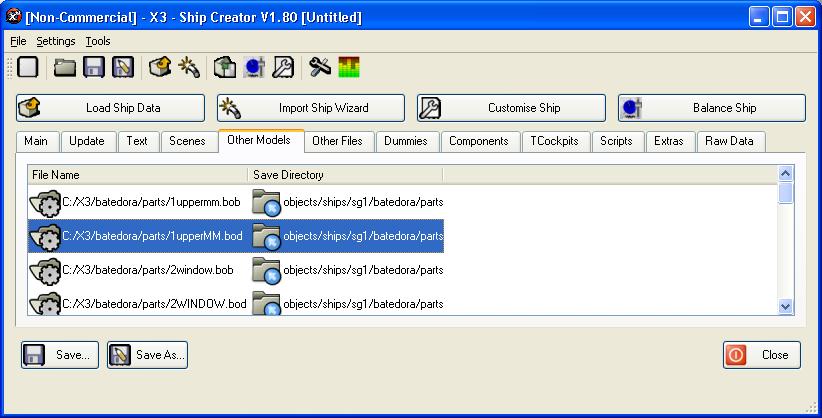Open the File menu
822x418 pixels.
coord(18,41)
